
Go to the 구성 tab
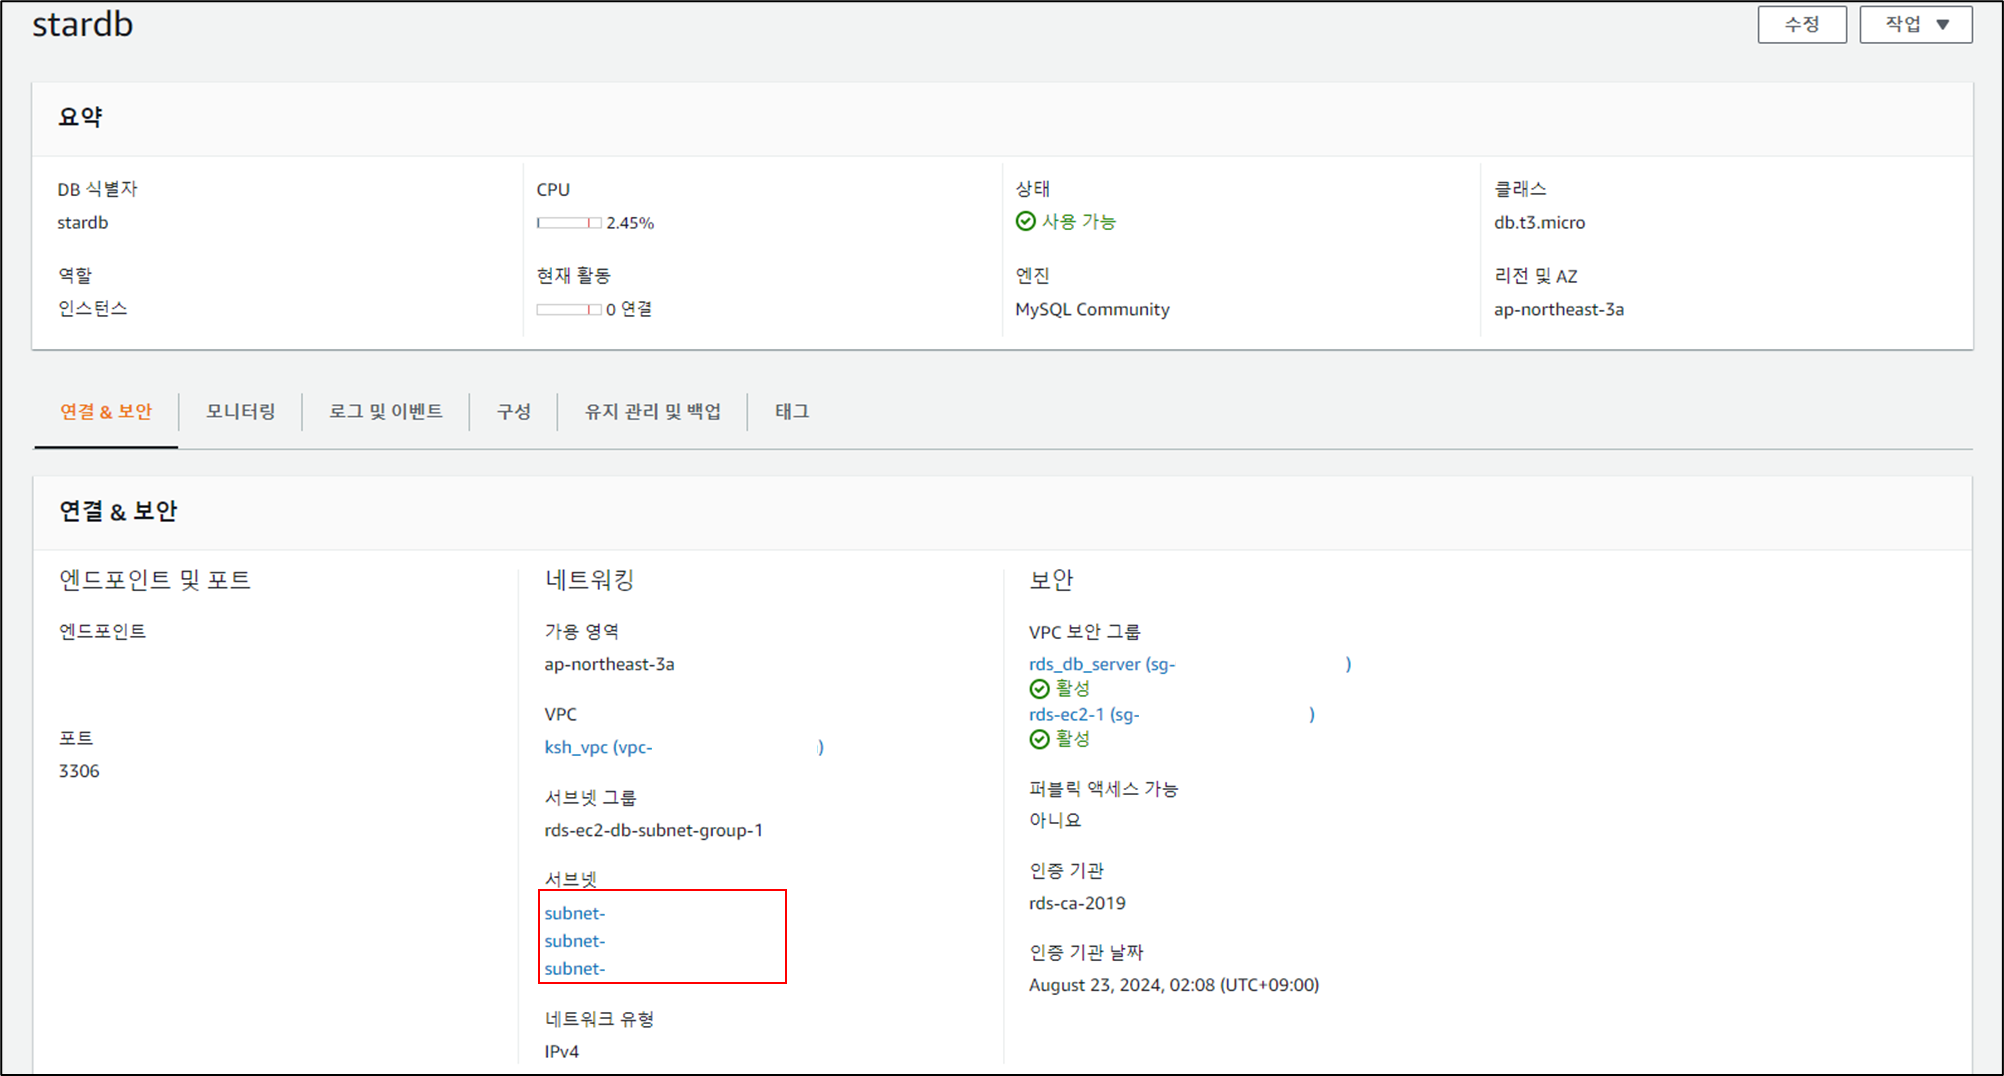(x=514, y=411)
